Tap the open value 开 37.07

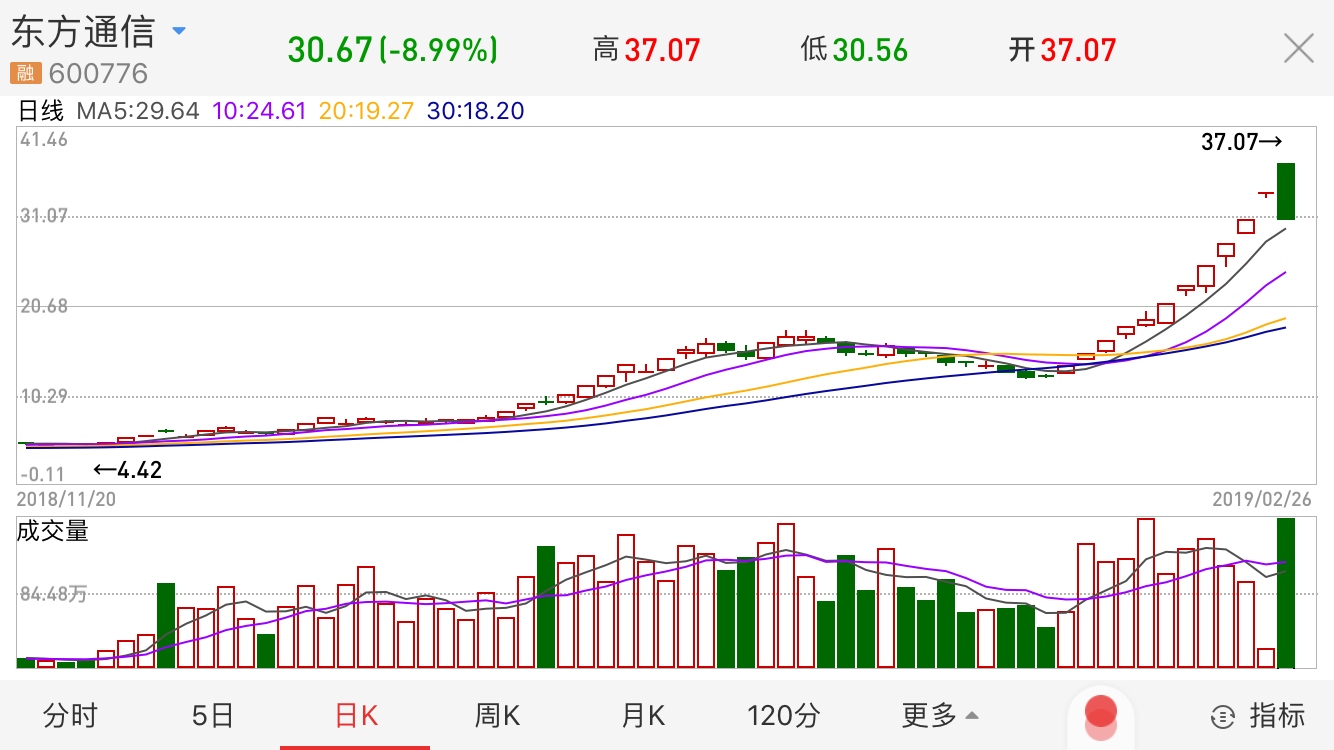click(1062, 50)
